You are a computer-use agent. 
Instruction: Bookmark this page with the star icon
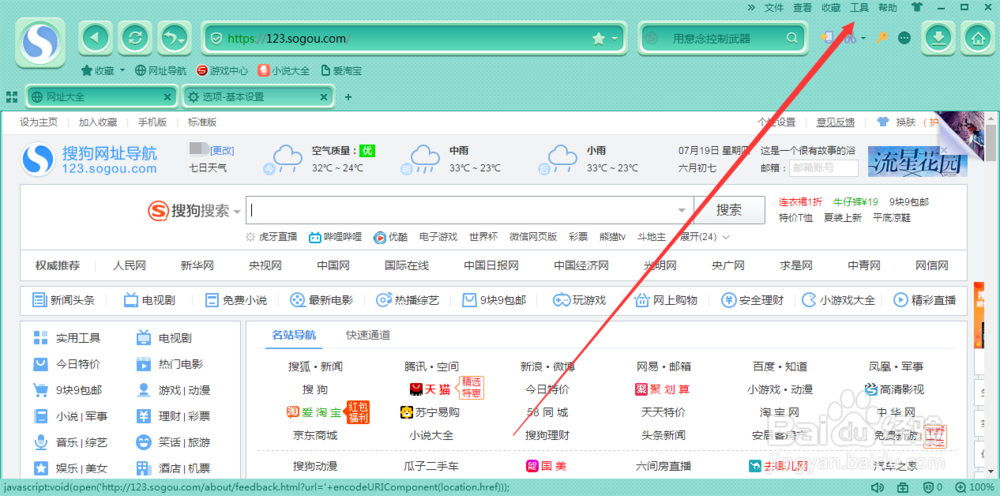[598, 39]
